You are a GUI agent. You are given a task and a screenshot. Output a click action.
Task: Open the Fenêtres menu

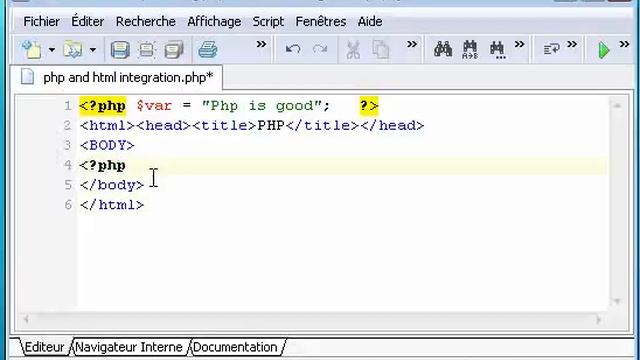tap(320, 22)
